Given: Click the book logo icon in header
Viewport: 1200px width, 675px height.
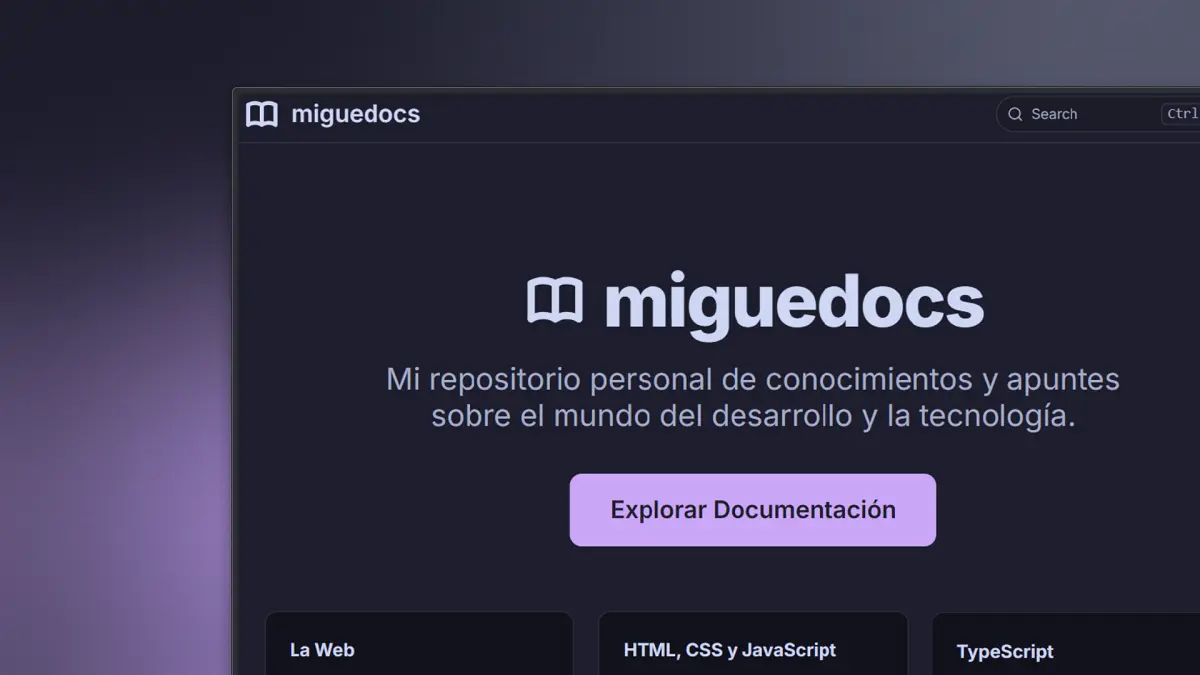Looking at the screenshot, I should 262,114.
